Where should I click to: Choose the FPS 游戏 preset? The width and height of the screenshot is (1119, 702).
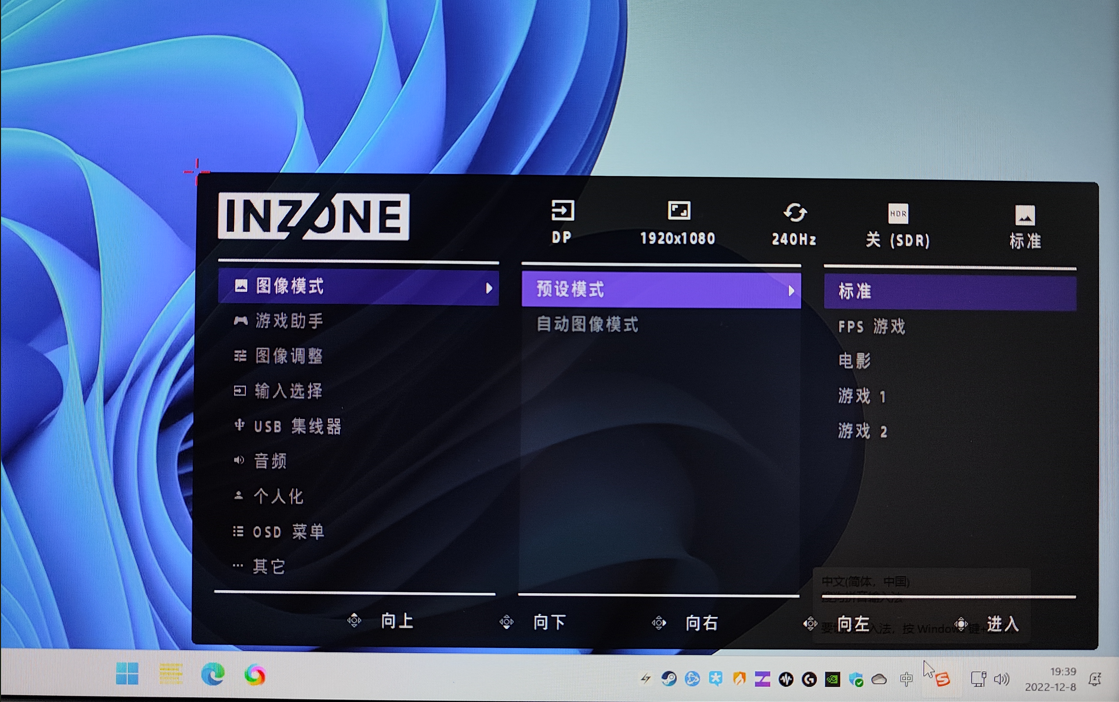pyautogui.click(x=871, y=327)
